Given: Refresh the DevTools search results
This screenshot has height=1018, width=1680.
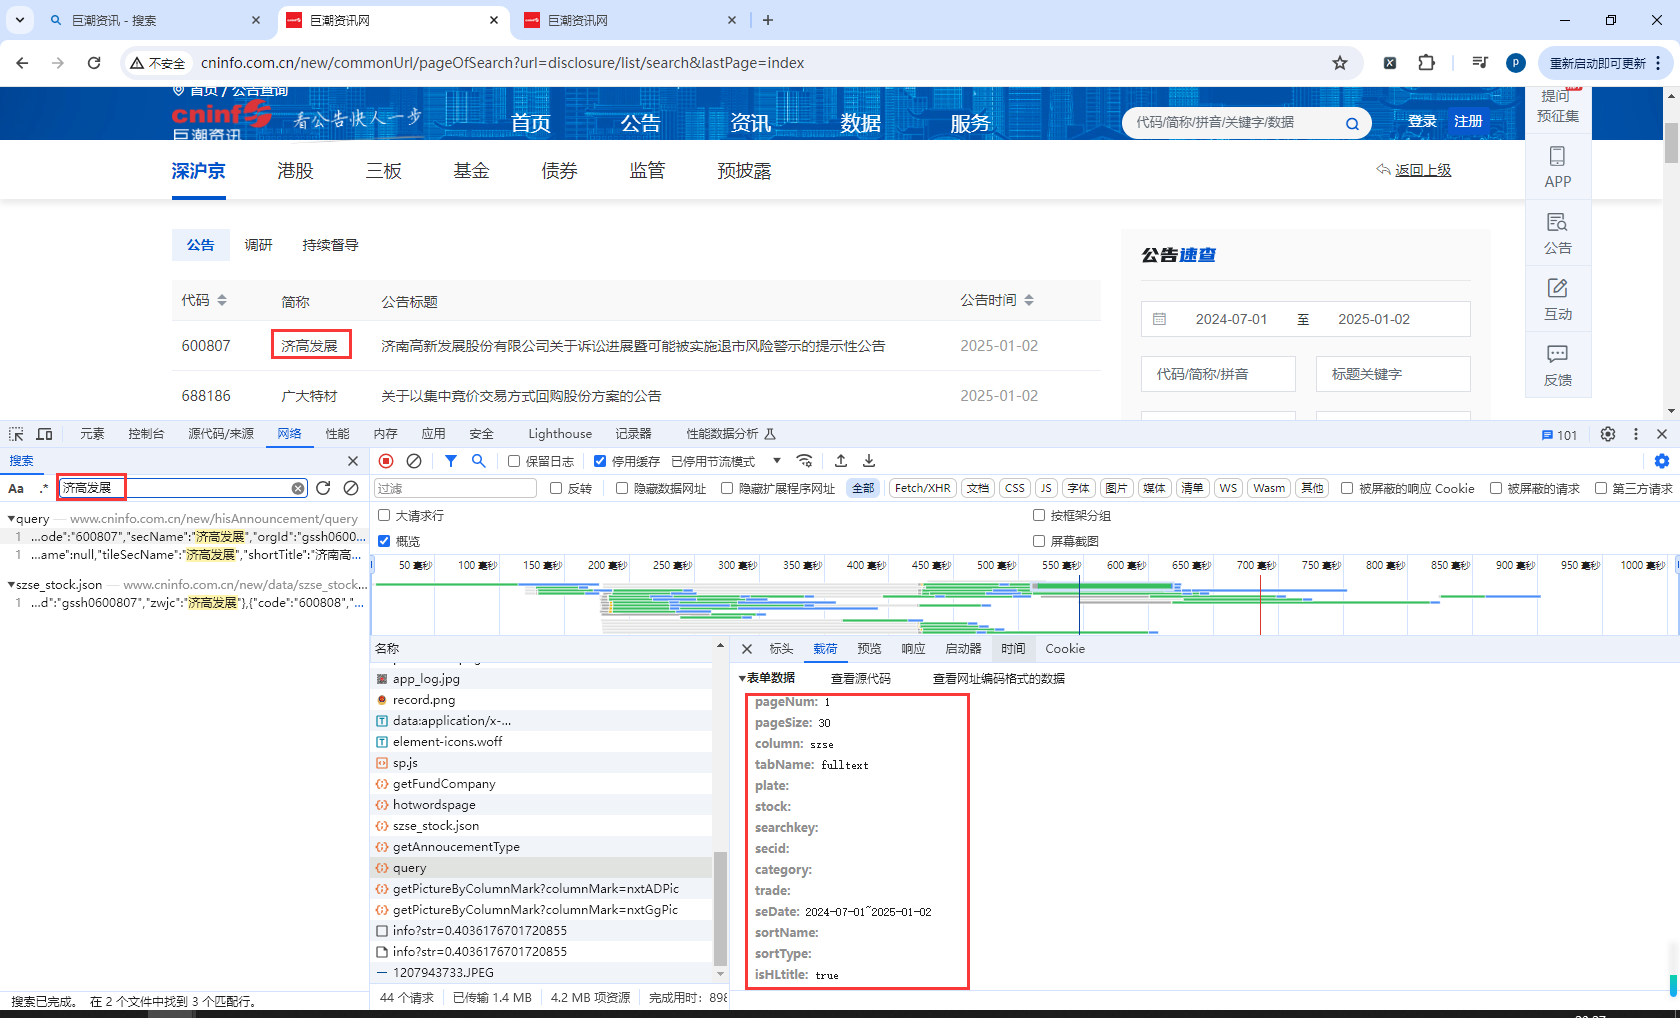Looking at the screenshot, I should point(323,488).
